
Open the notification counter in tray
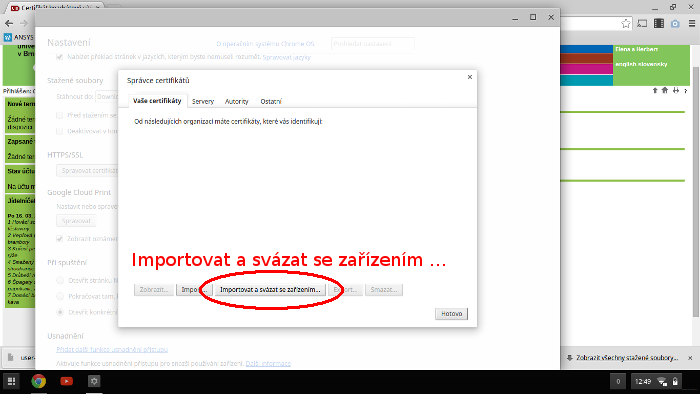tap(618, 382)
